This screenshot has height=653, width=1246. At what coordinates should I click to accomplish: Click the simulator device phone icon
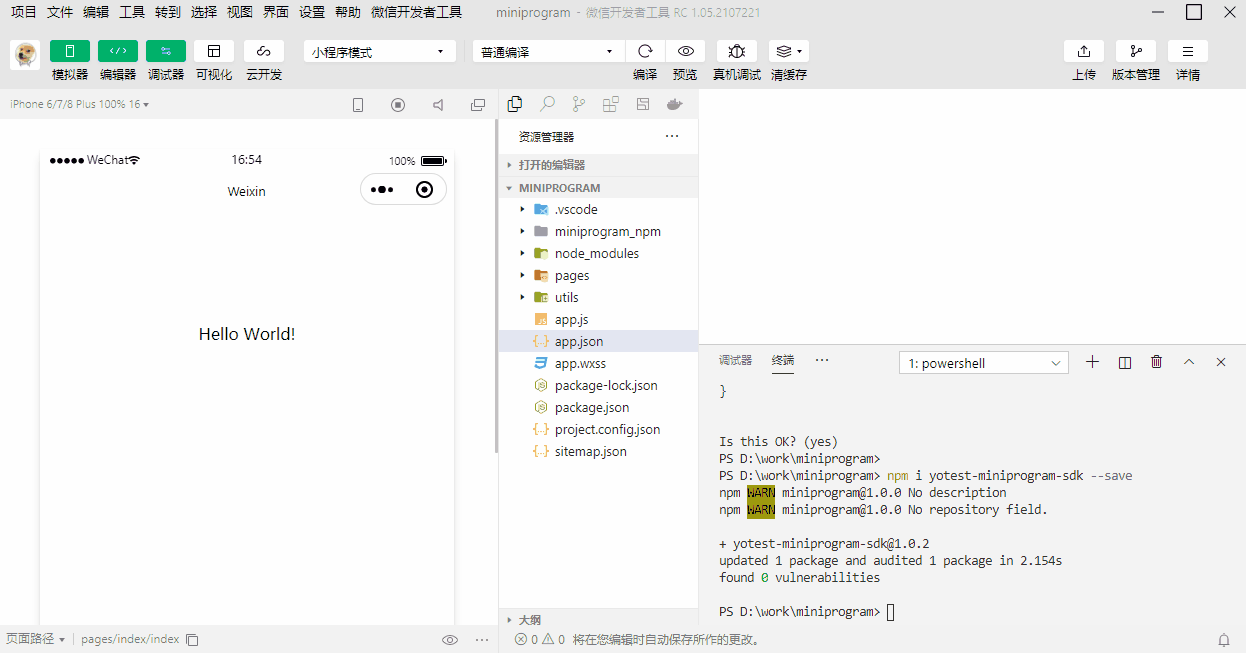[x=358, y=105]
